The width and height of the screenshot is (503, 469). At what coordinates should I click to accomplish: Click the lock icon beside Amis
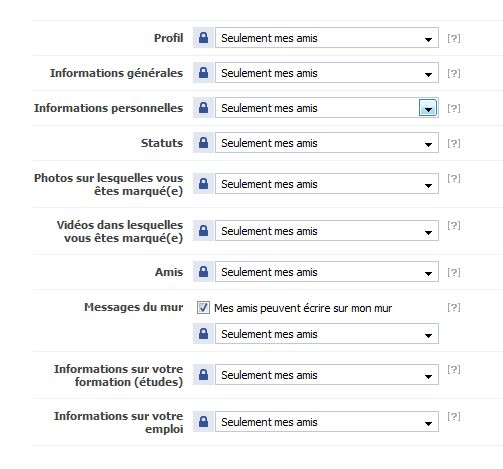[203, 272]
